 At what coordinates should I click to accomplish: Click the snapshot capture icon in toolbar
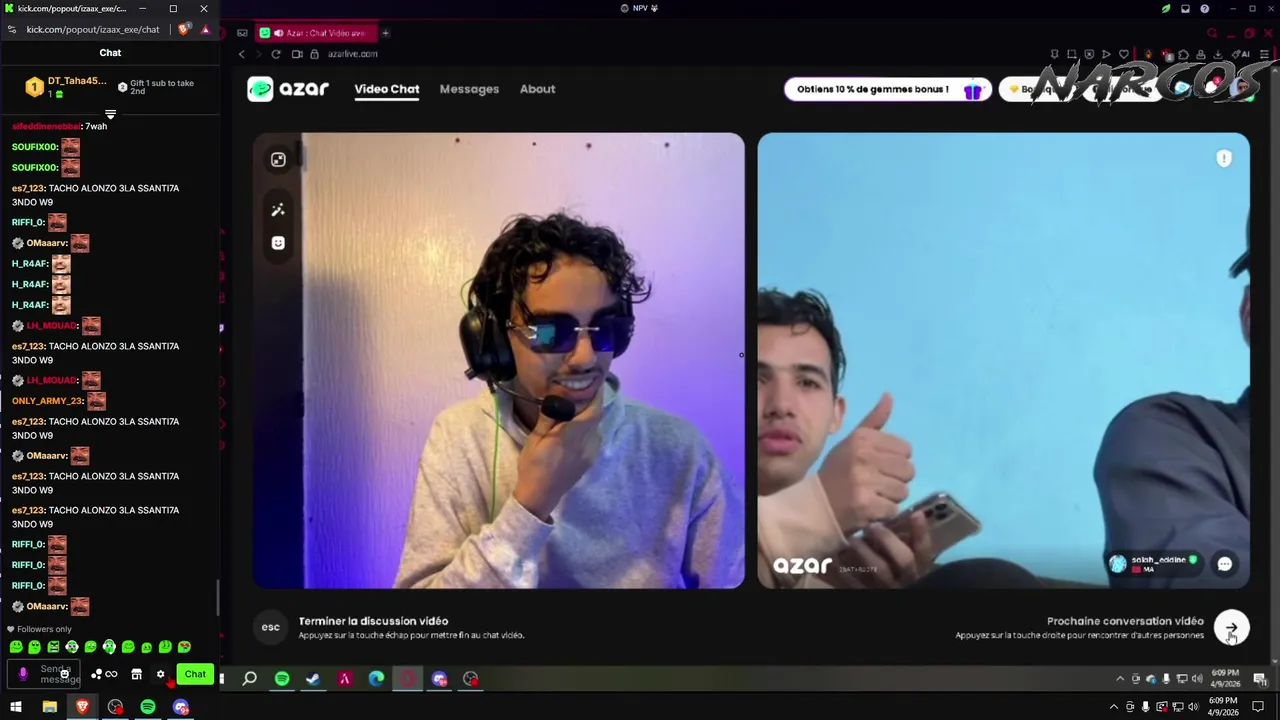tap(1071, 54)
